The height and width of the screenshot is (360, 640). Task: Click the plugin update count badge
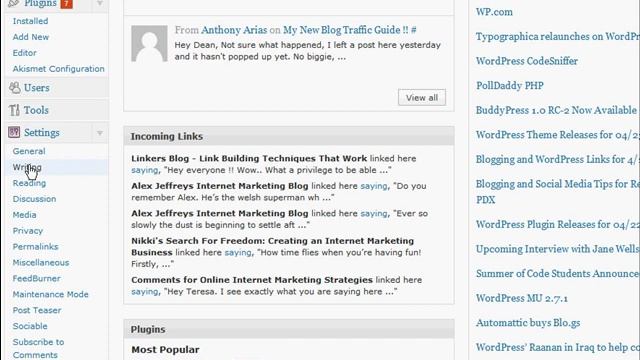tap(67, 4)
